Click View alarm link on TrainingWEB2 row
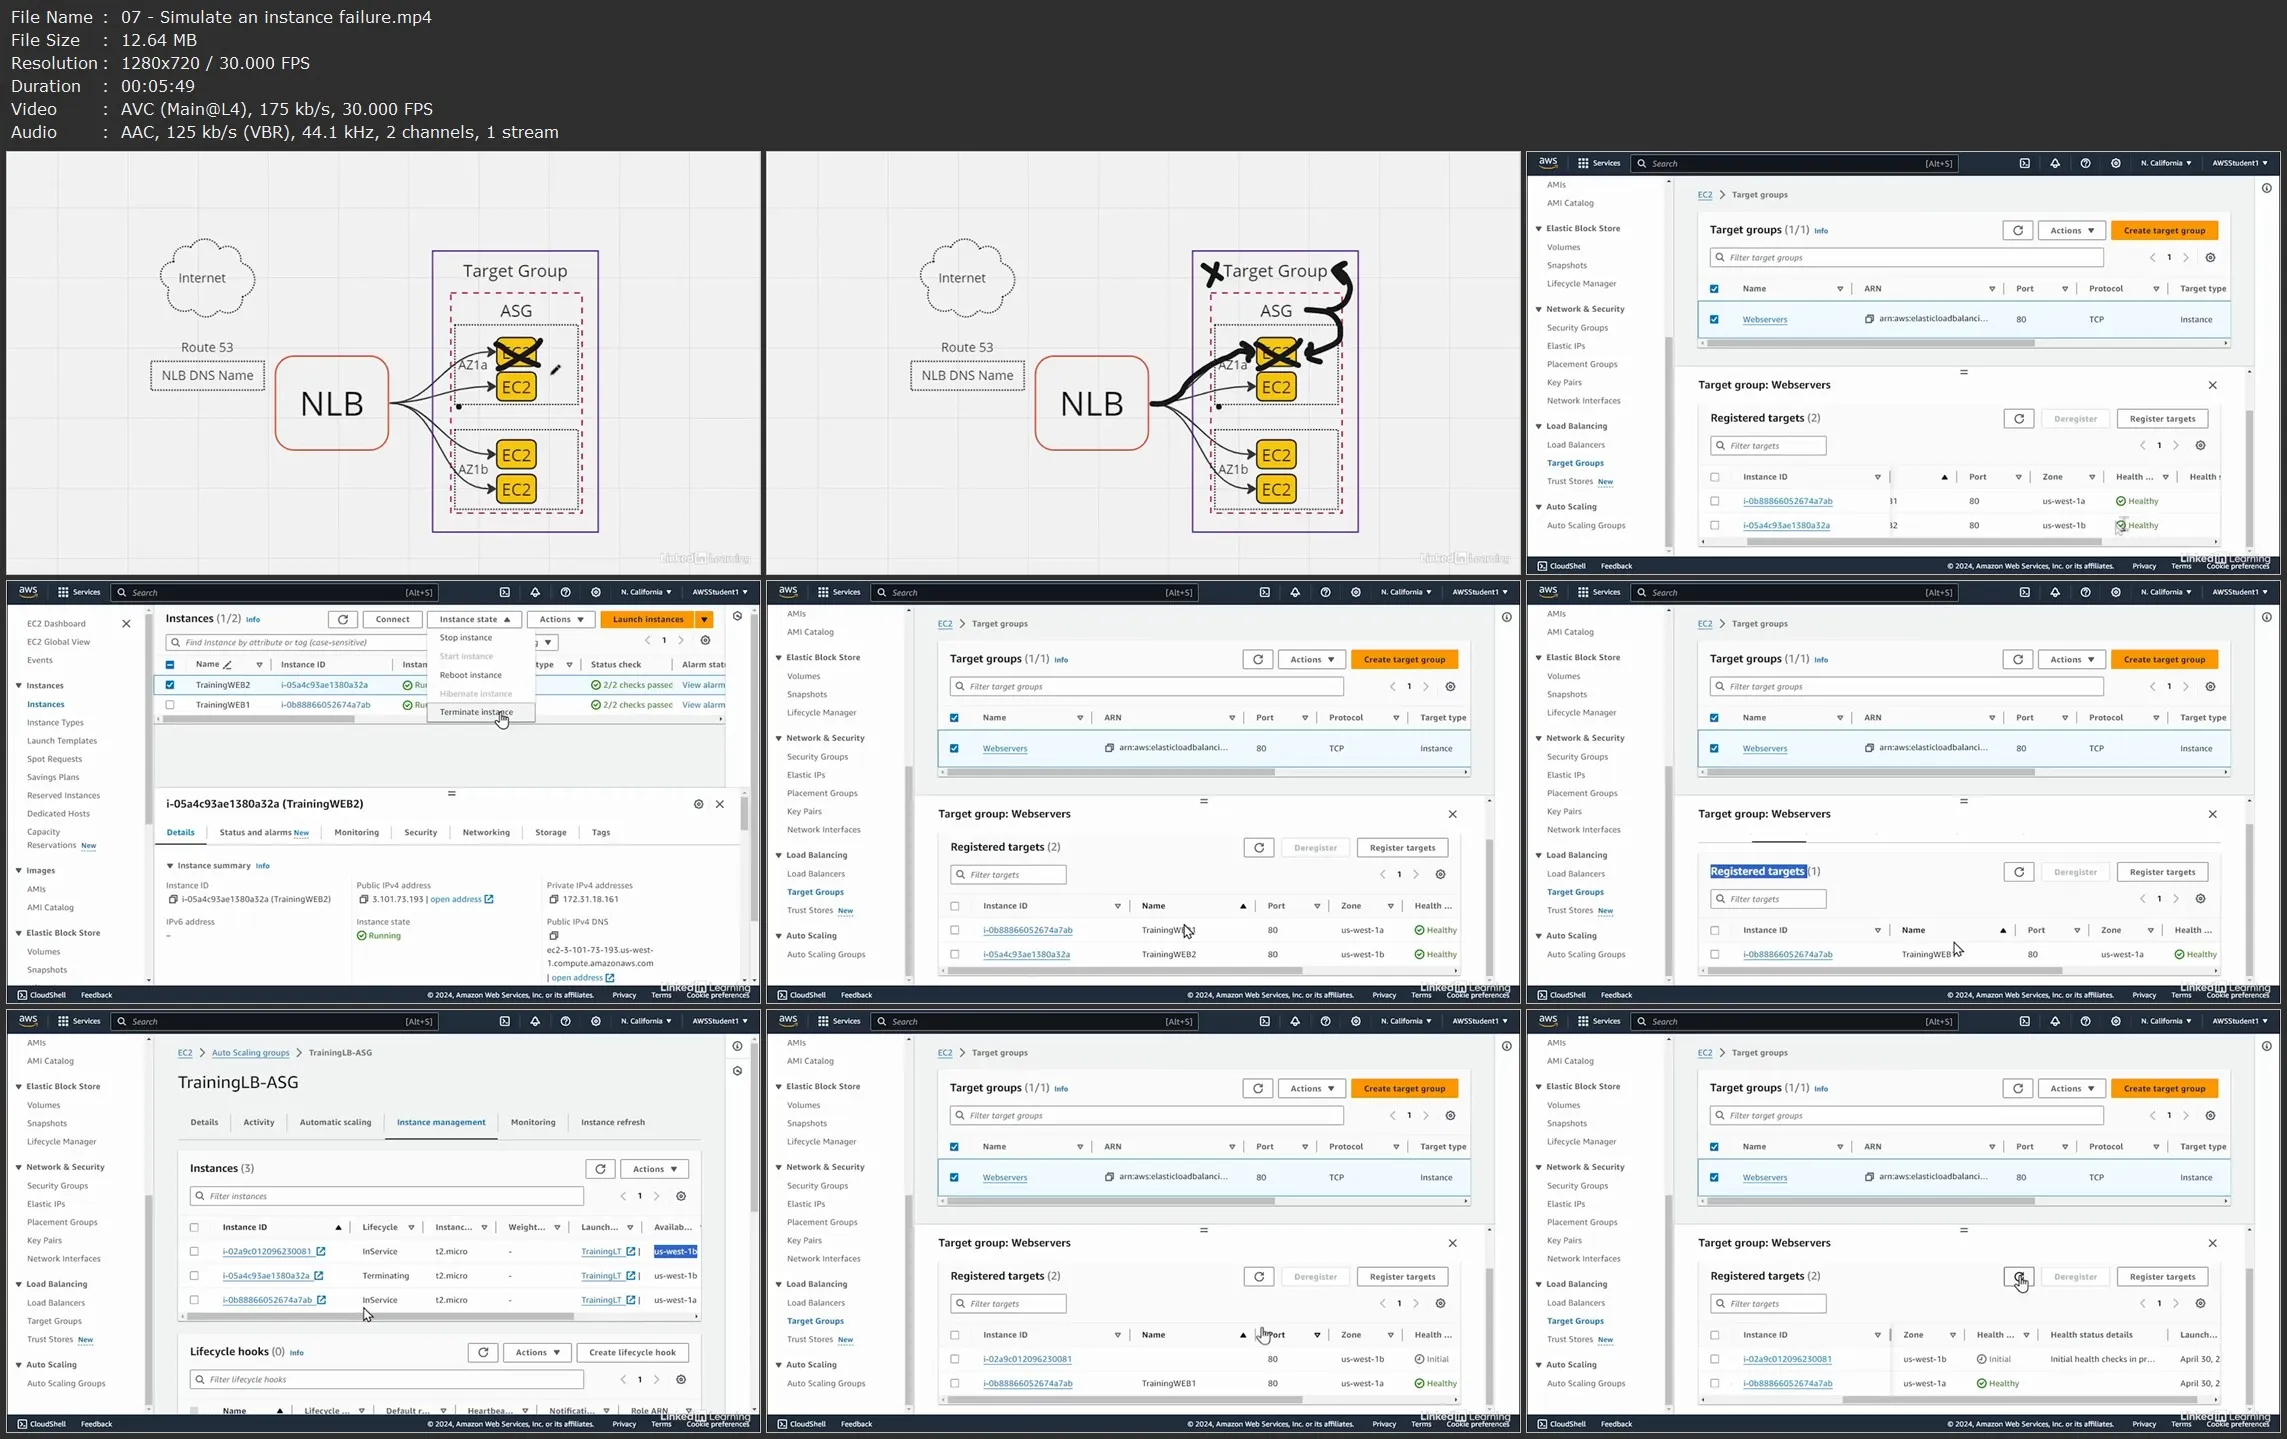This screenshot has height=1439, width=2287. 704,685
